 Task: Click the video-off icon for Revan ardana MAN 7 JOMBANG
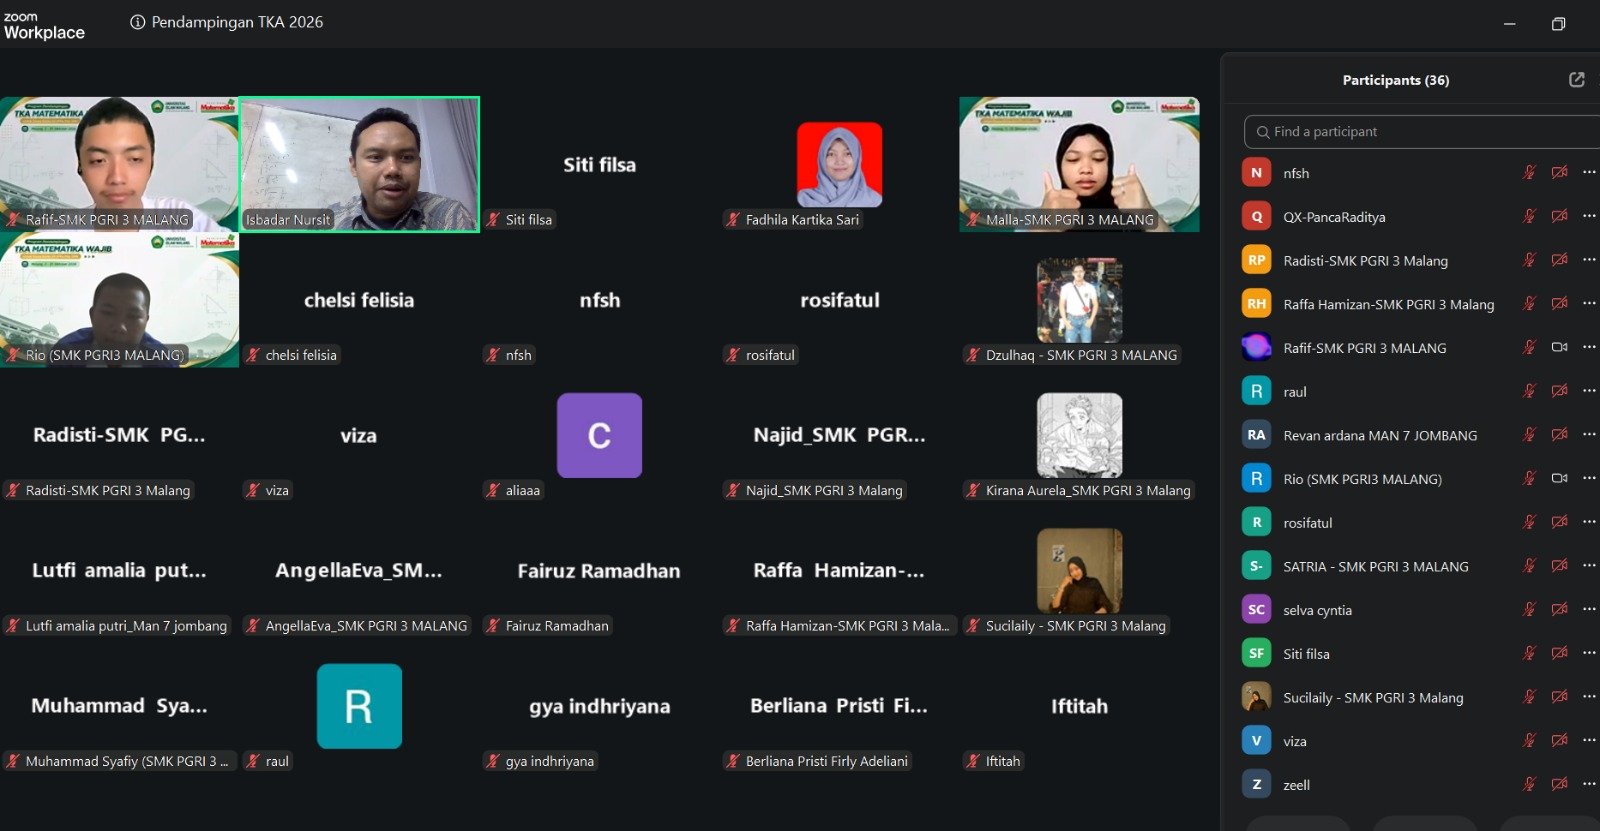pyautogui.click(x=1559, y=434)
